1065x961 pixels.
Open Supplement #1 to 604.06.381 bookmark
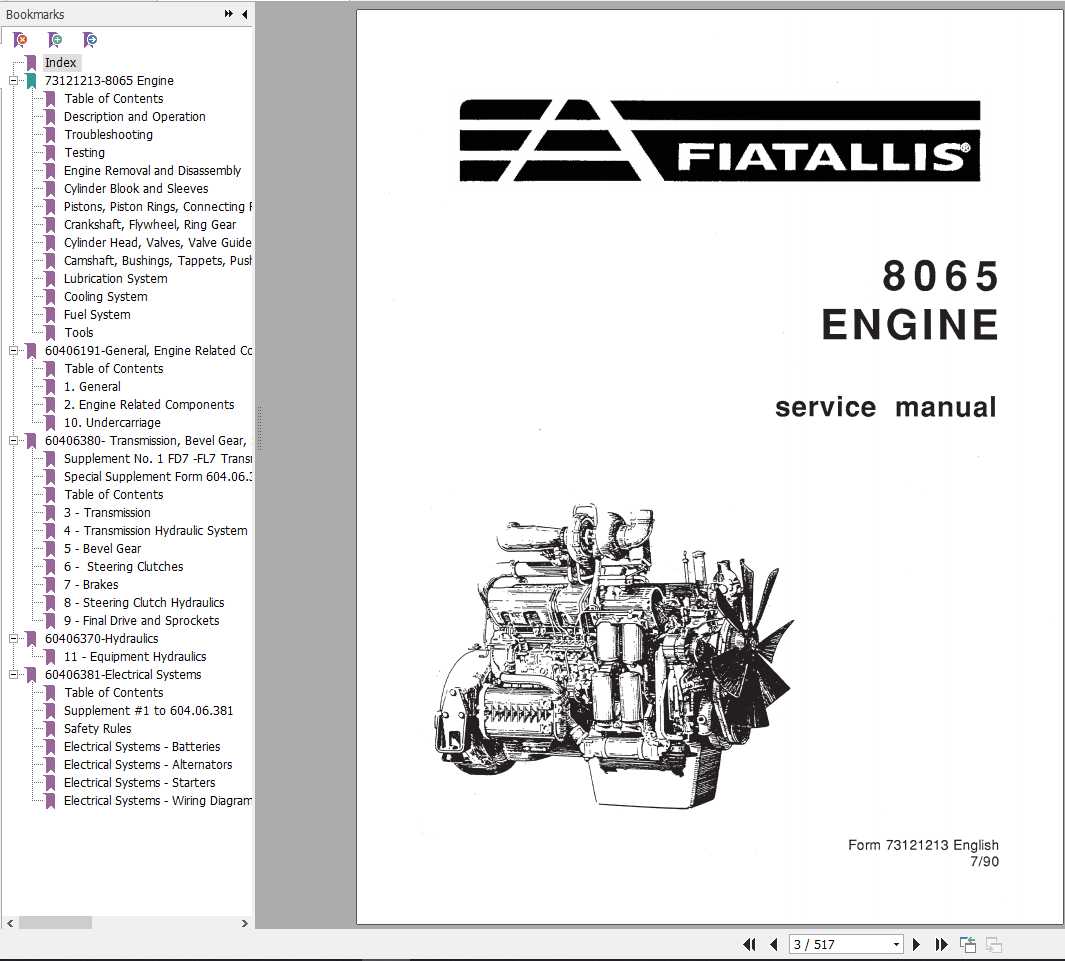click(148, 710)
